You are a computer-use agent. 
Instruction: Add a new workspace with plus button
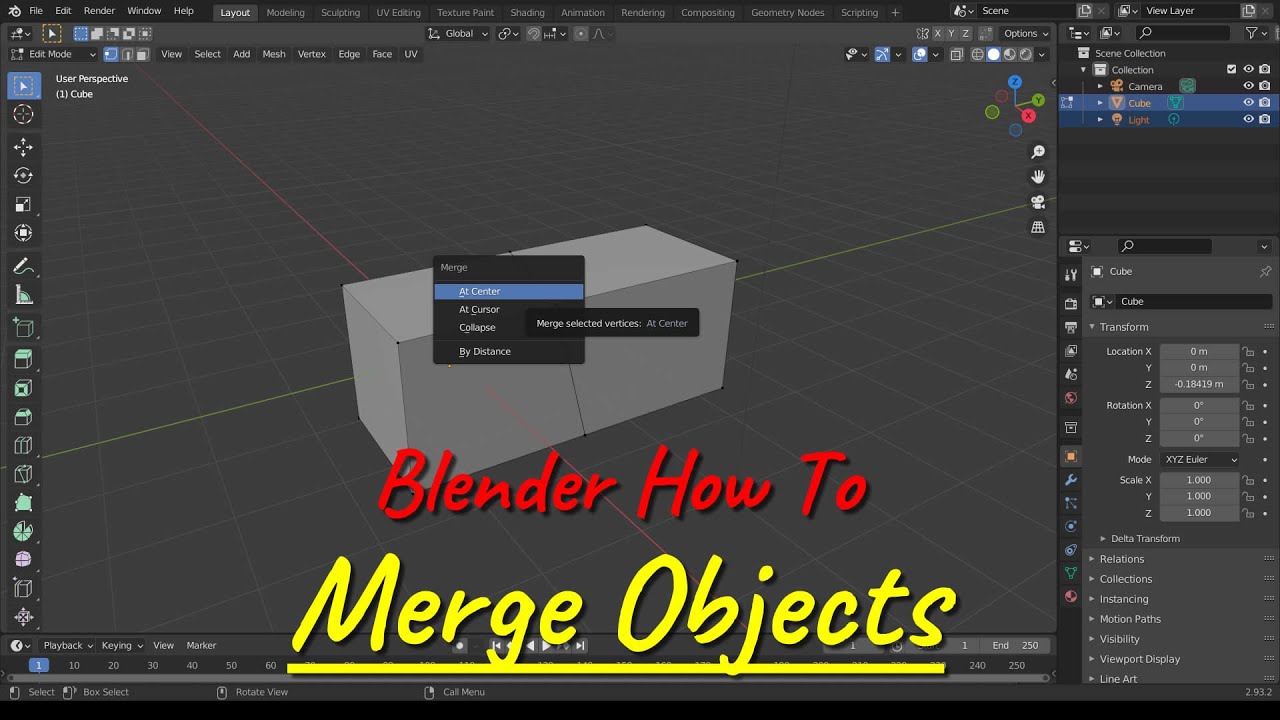pyautogui.click(x=895, y=13)
